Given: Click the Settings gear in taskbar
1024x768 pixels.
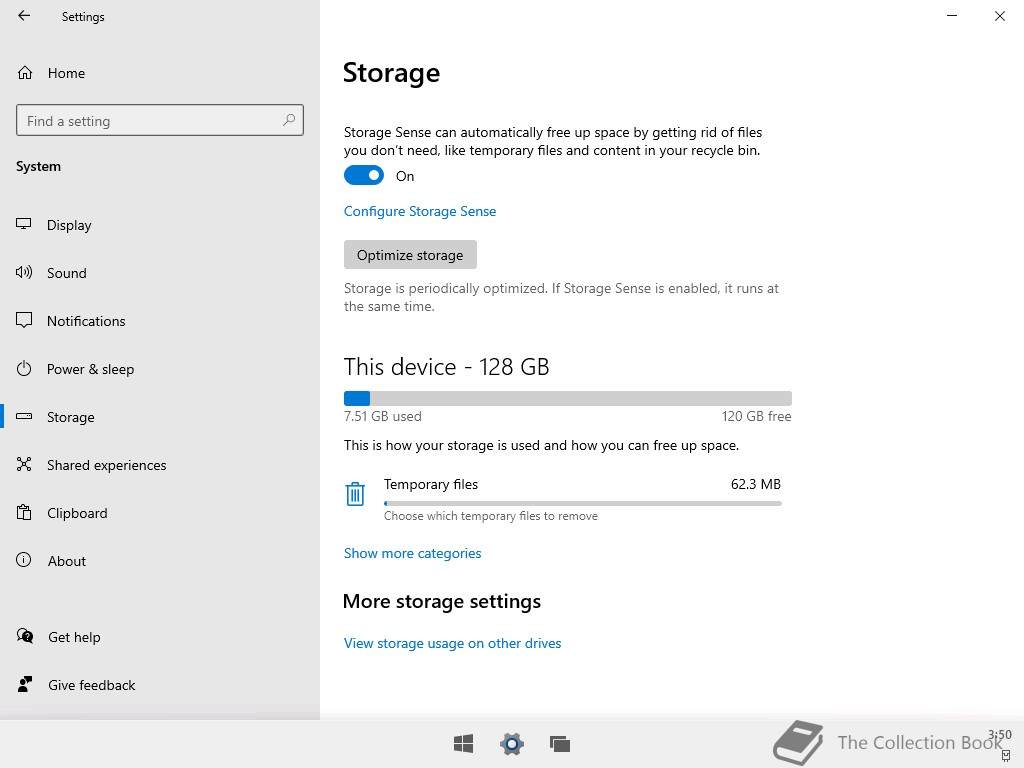Looking at the screenshot, I should pos(512,743).
